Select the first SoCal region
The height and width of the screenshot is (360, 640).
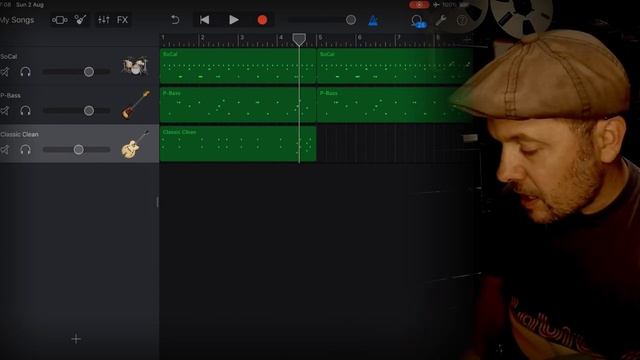point(238,66)
